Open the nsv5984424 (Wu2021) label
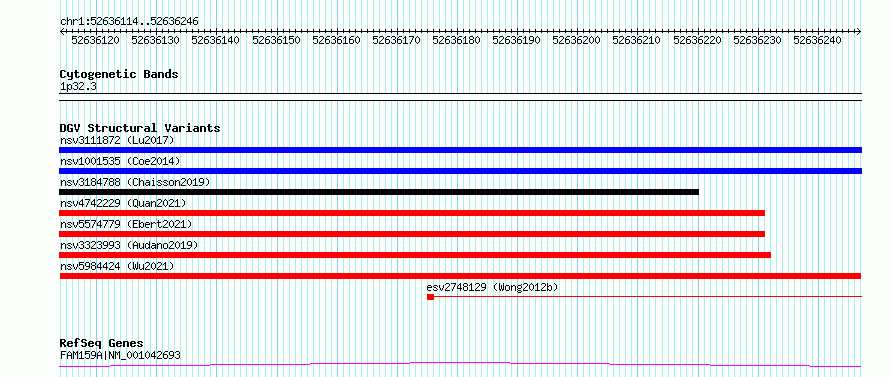890x377 pixels. pyautogui.click(x=117, y=266)
